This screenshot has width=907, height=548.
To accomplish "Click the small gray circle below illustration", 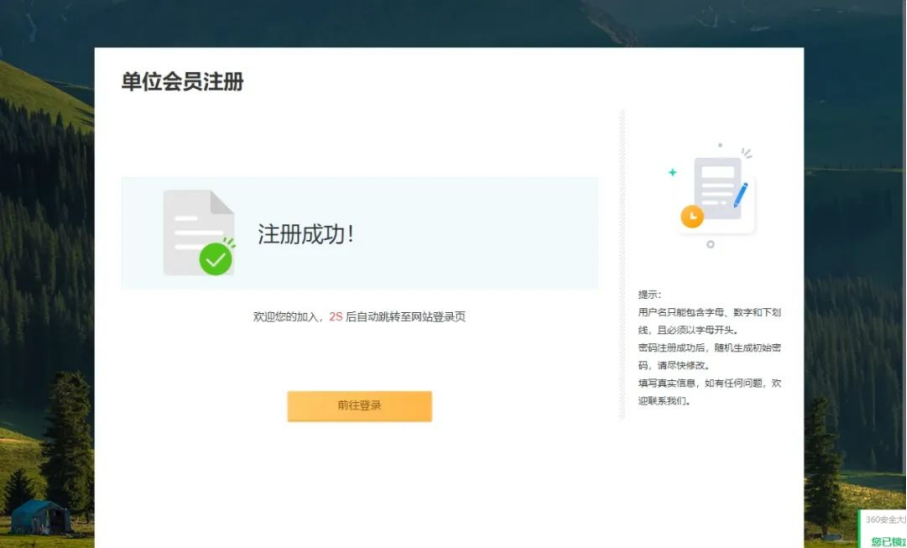I will [x=710, y=244].
